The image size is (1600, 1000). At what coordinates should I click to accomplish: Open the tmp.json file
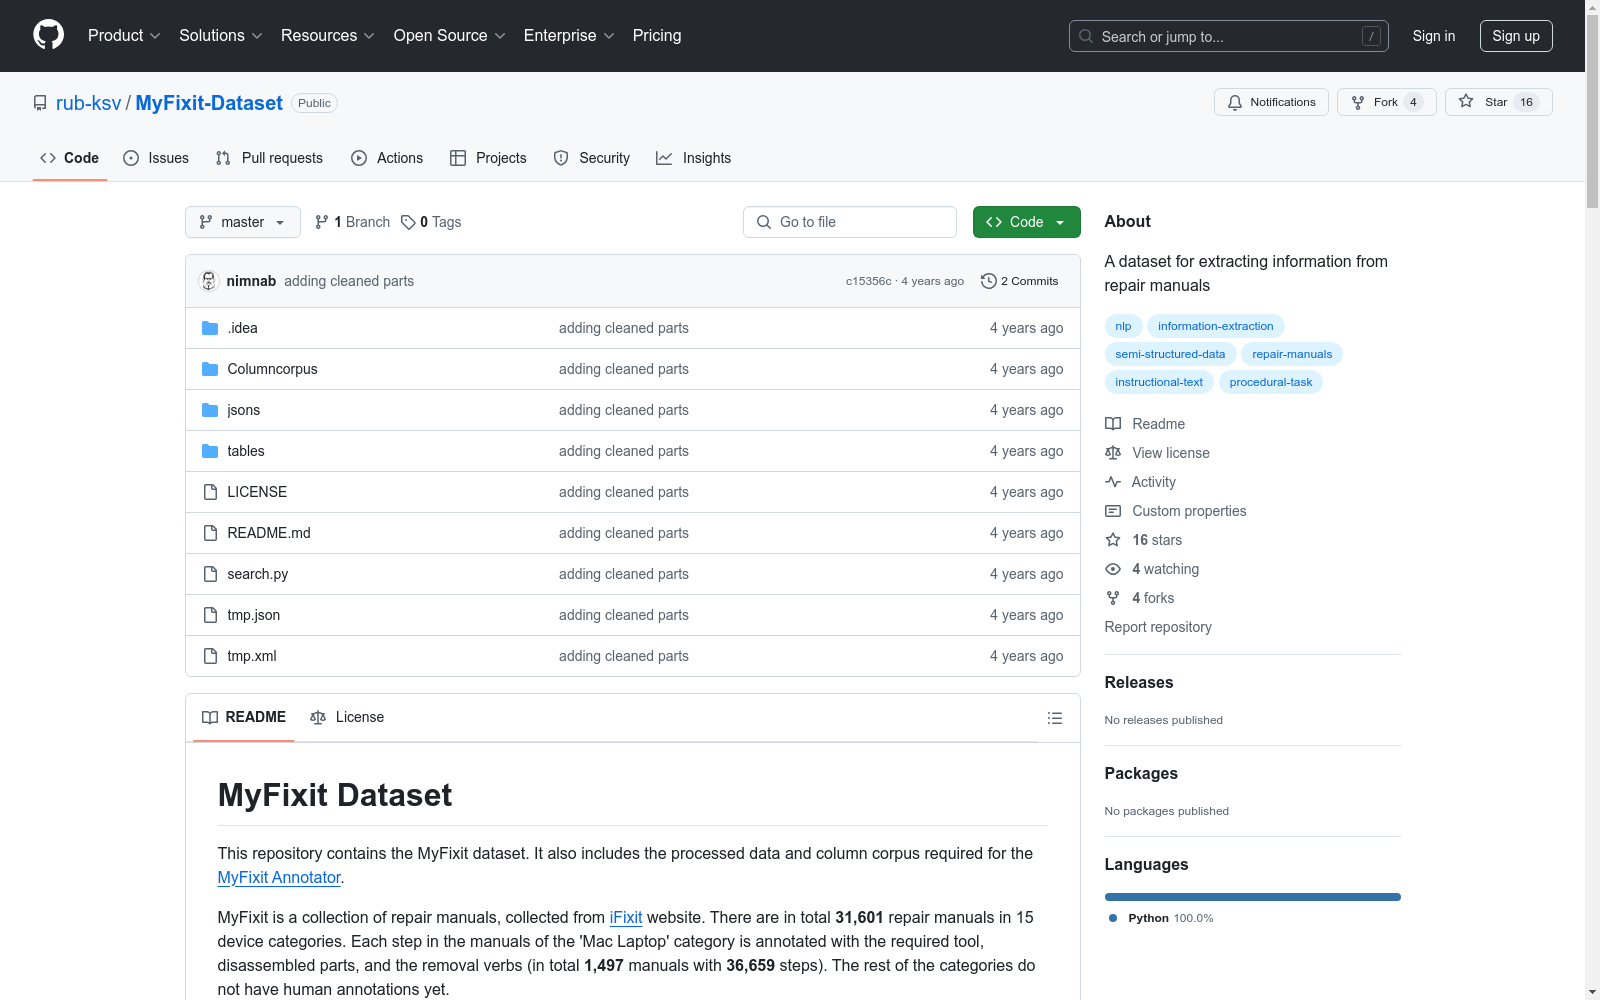click(x=254, y=615)
